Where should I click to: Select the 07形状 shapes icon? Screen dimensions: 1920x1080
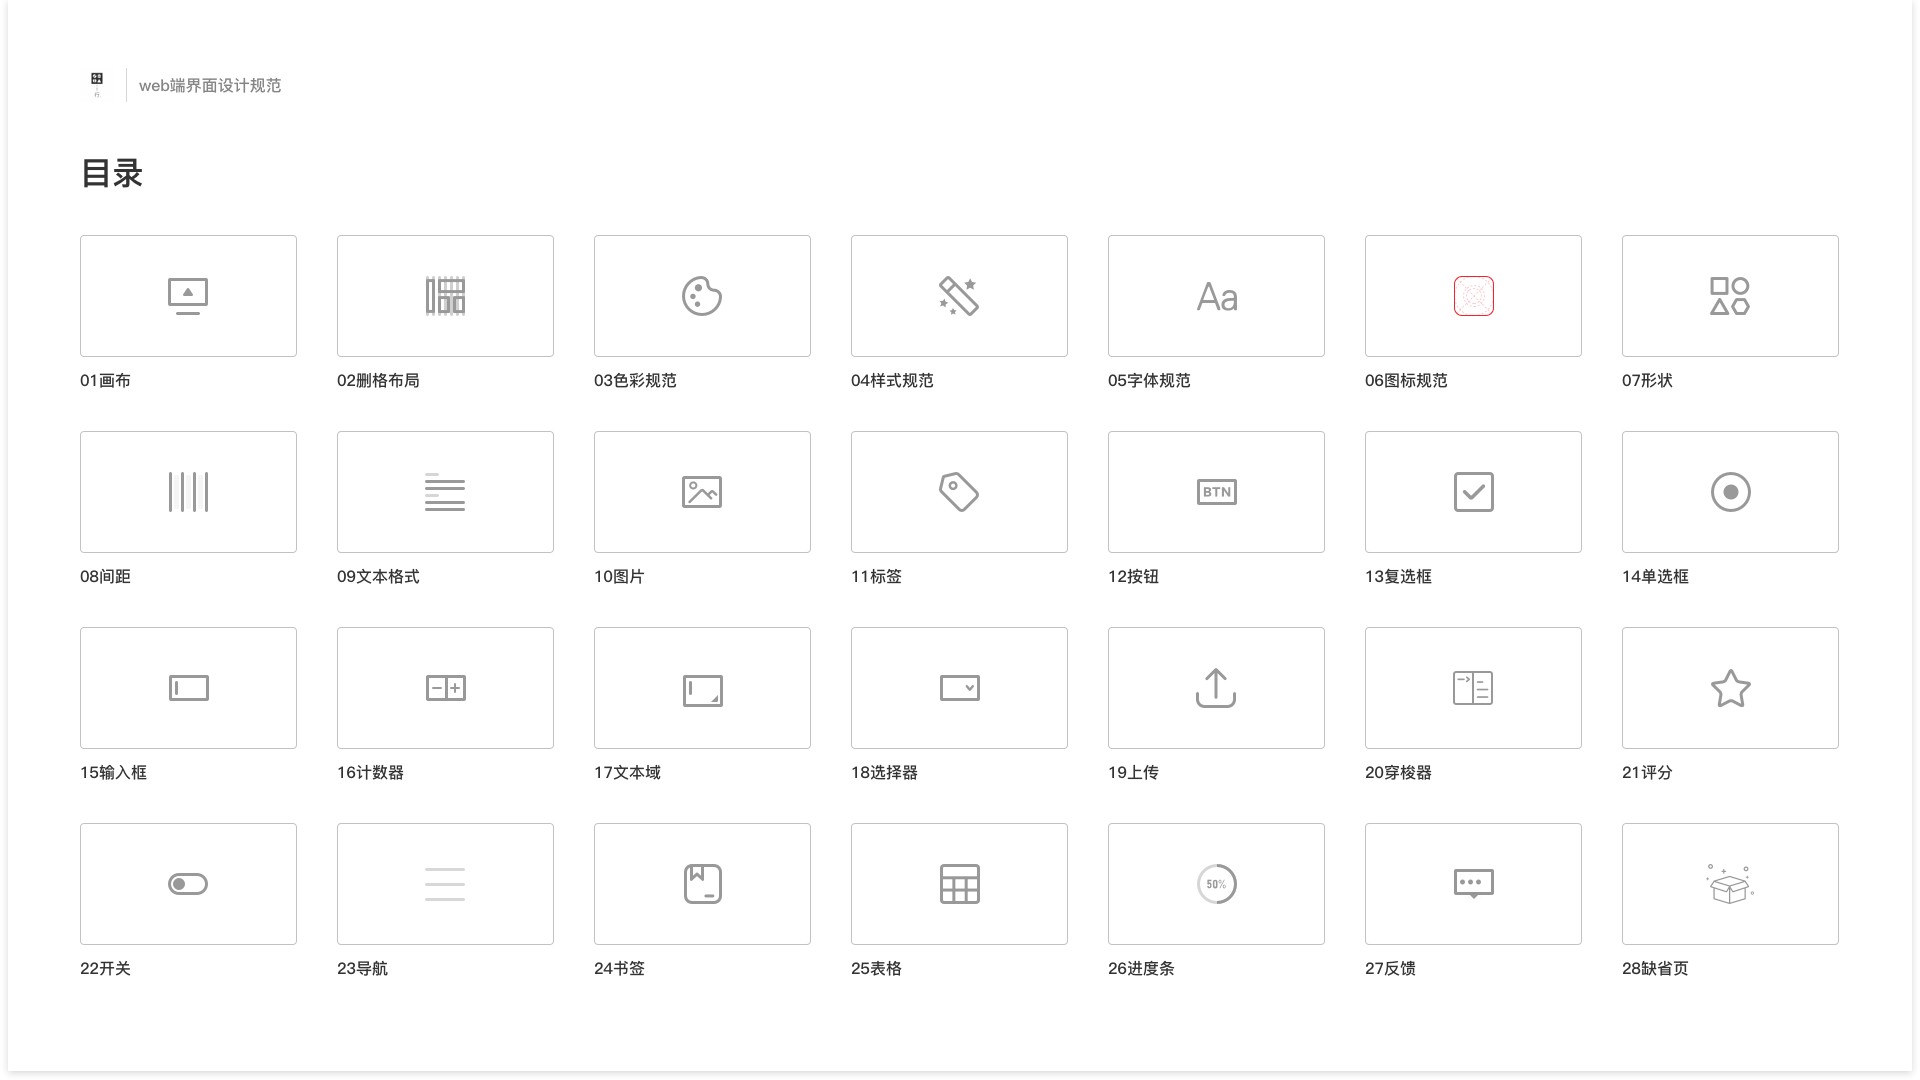1730,296
